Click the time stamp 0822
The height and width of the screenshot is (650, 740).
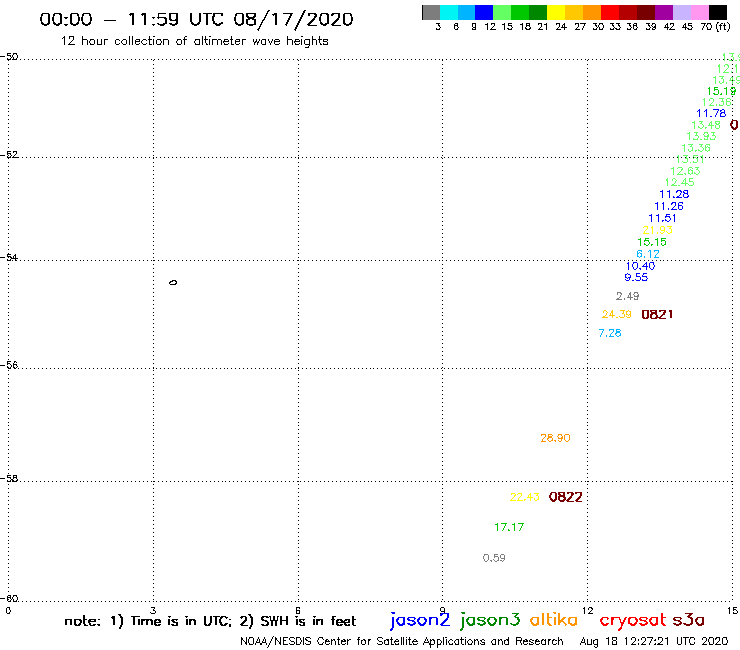[x=565, y=497]
